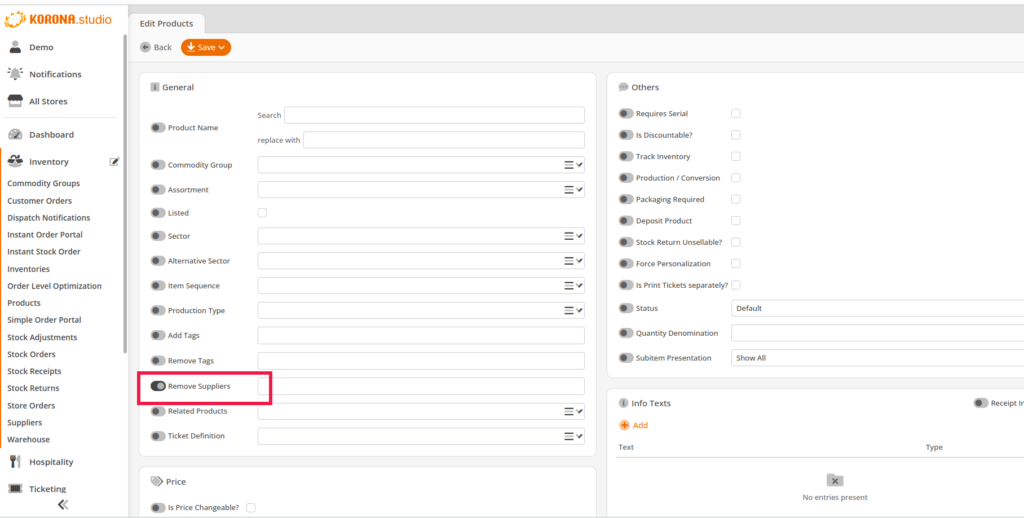Screen dimensions: 1024x518
Task: Click the Remove Tags input field
Action: [x=421, y=361]
